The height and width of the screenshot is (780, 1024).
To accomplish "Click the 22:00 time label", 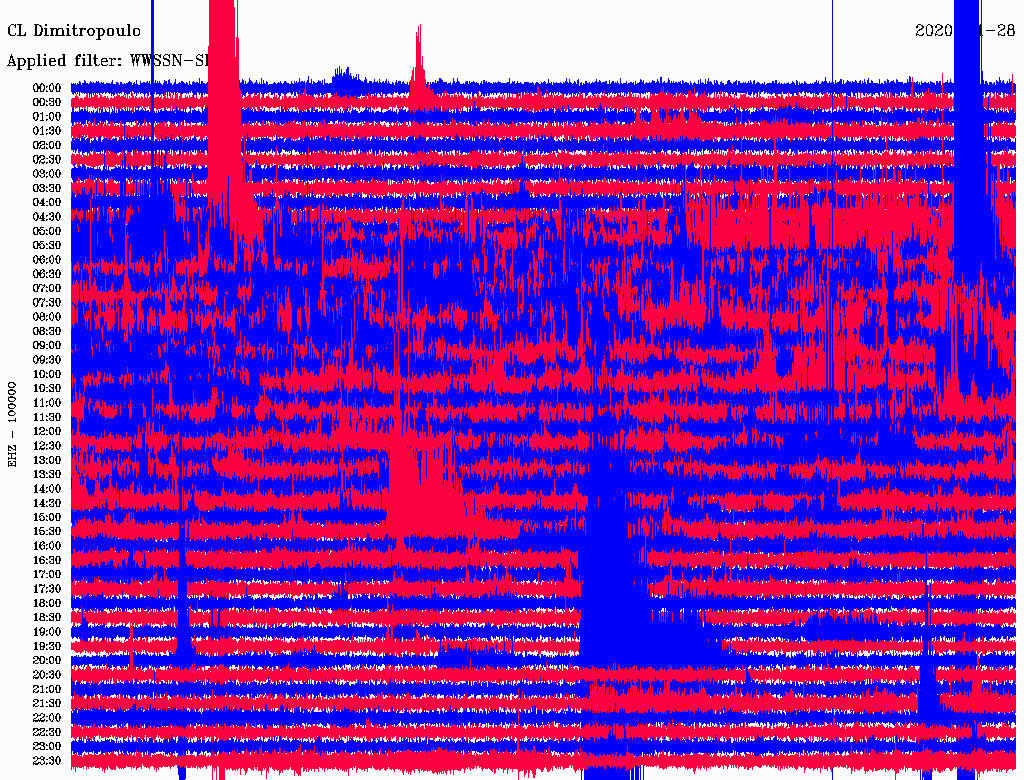I will [x=47, y=718].
